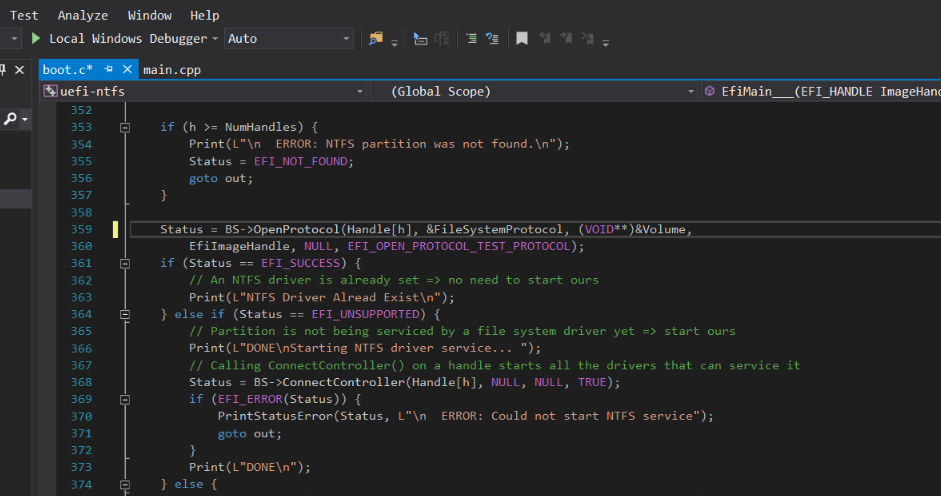Toggle bookmark on current line
The height and width of the screenshot is (496, 941).
tap(522, 39)
